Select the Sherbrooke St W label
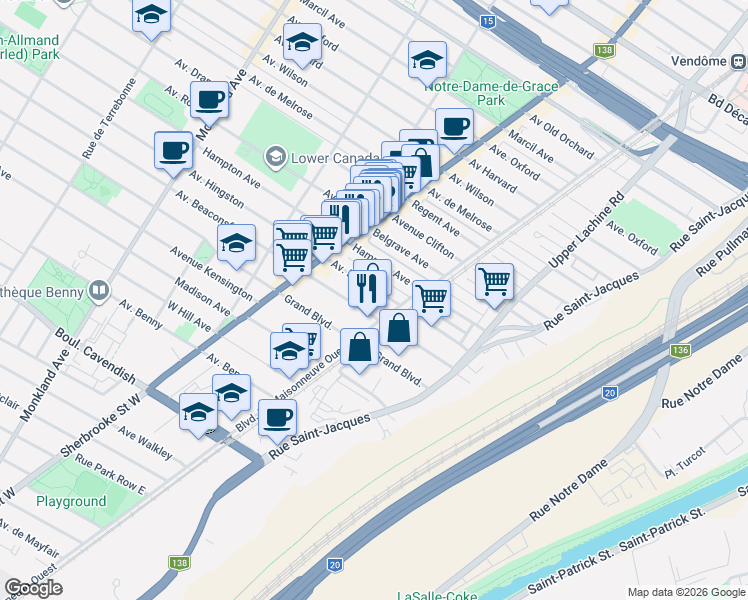 click(x=101, y=425)
